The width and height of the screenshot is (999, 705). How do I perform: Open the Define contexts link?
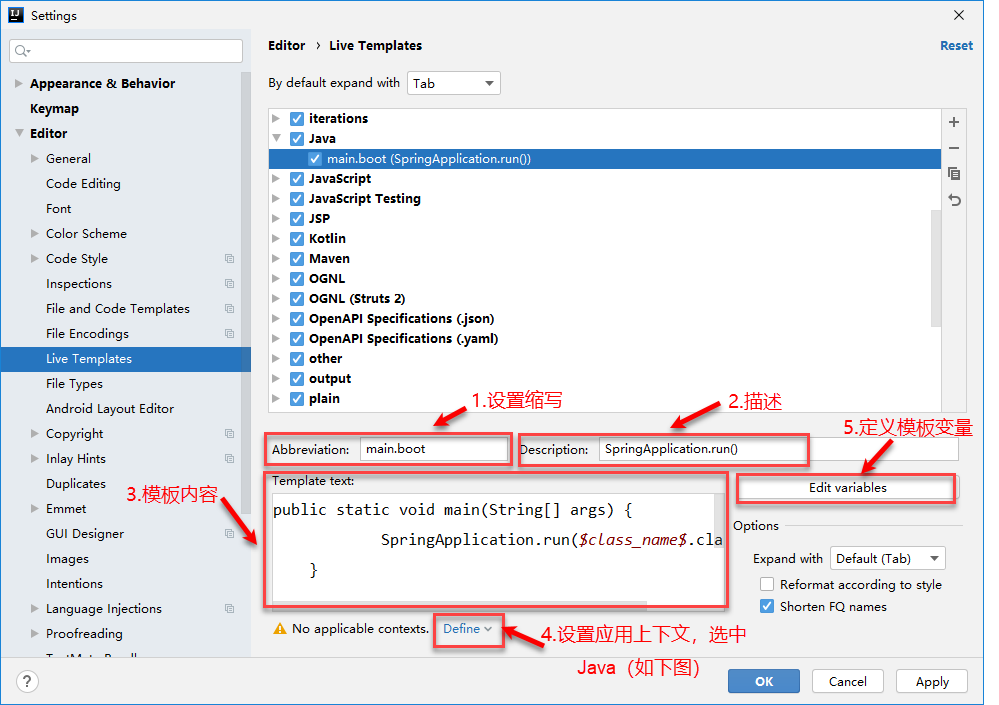[x=467, y=629]
